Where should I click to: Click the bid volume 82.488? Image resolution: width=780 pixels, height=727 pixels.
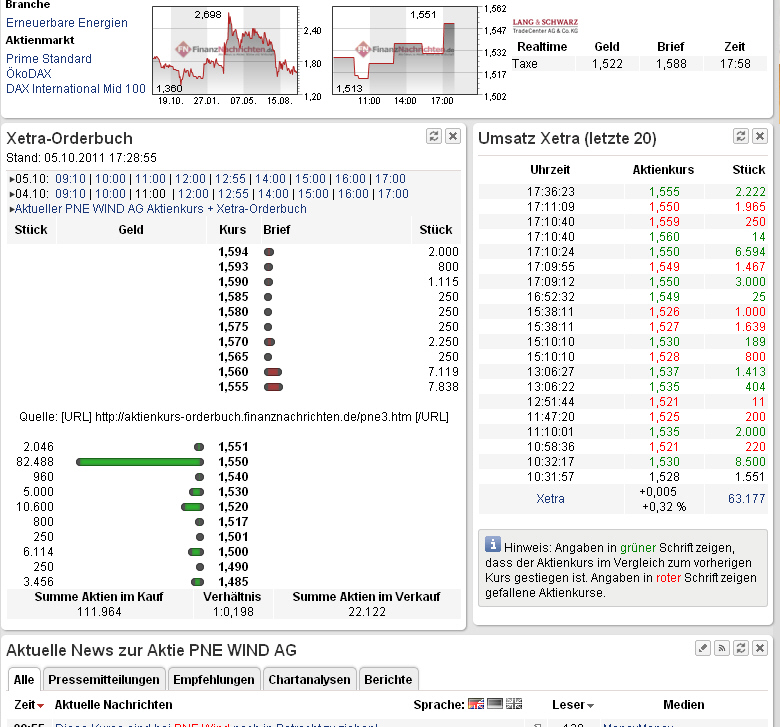click(35, 462)
